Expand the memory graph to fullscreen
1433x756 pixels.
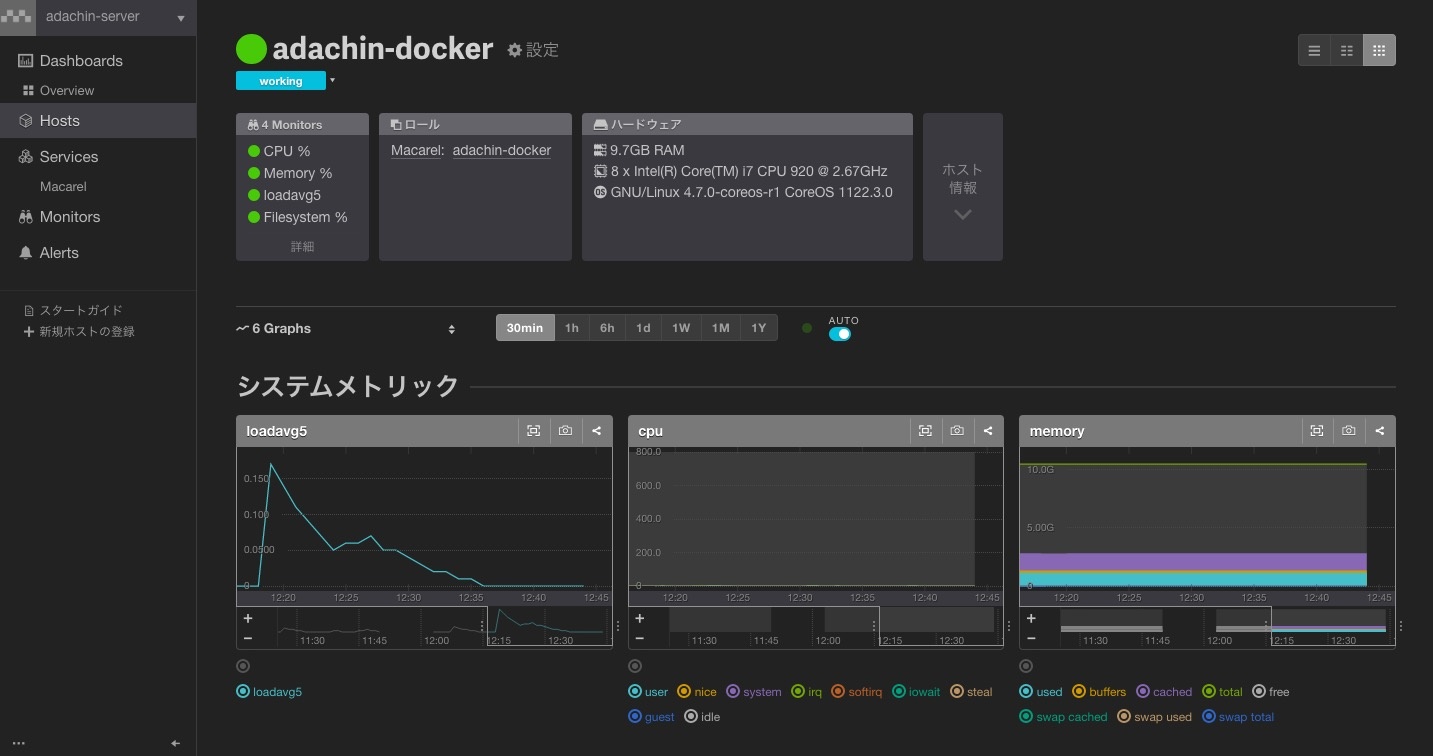point(1317,431)
